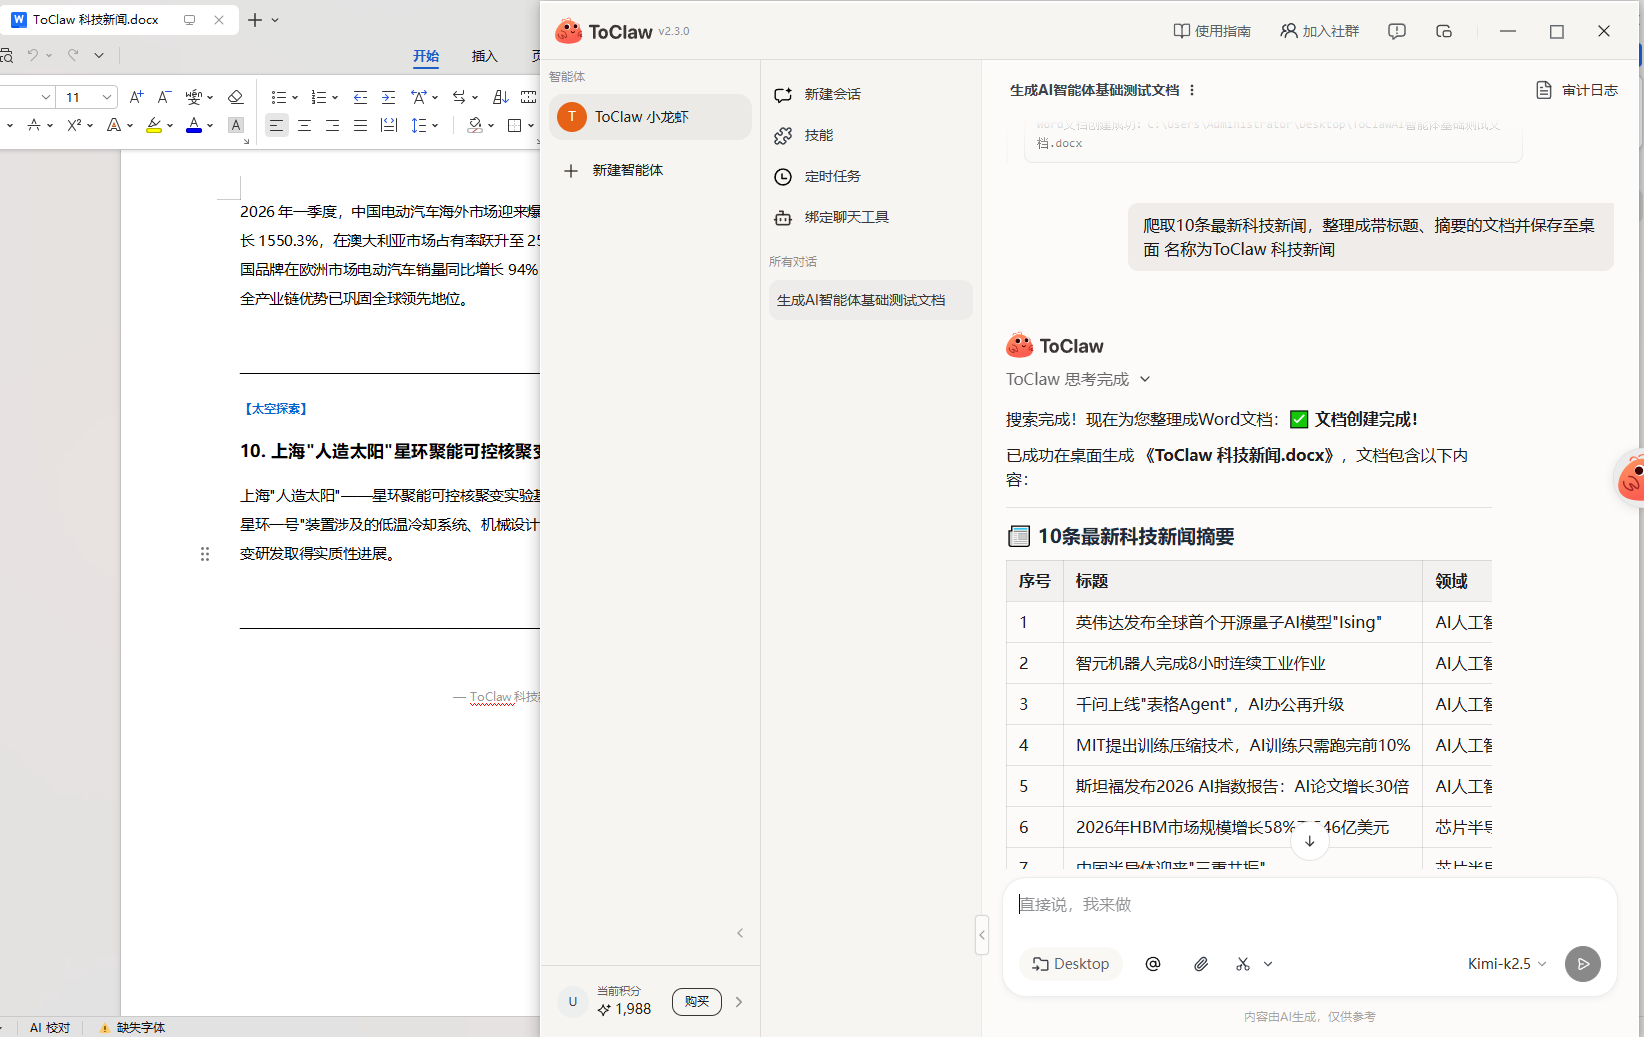Viewport: 1644px width, 1037px height.
Task: Expand numbered list style dropdown
Action: (x=335, y=97)
